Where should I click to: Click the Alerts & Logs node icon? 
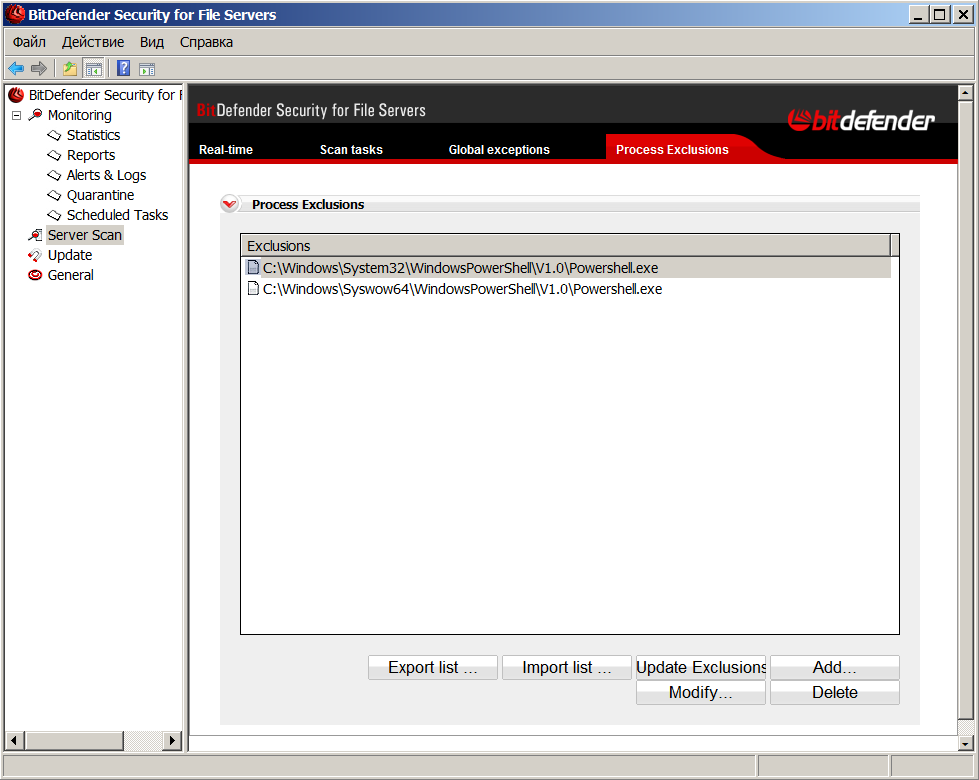54,175
